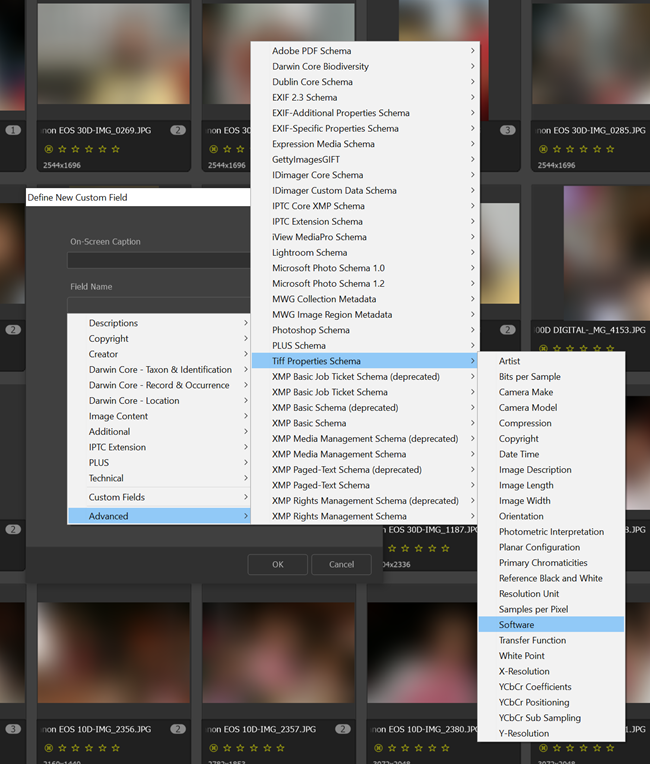Choose Y-Resolution field

point(551,733)
